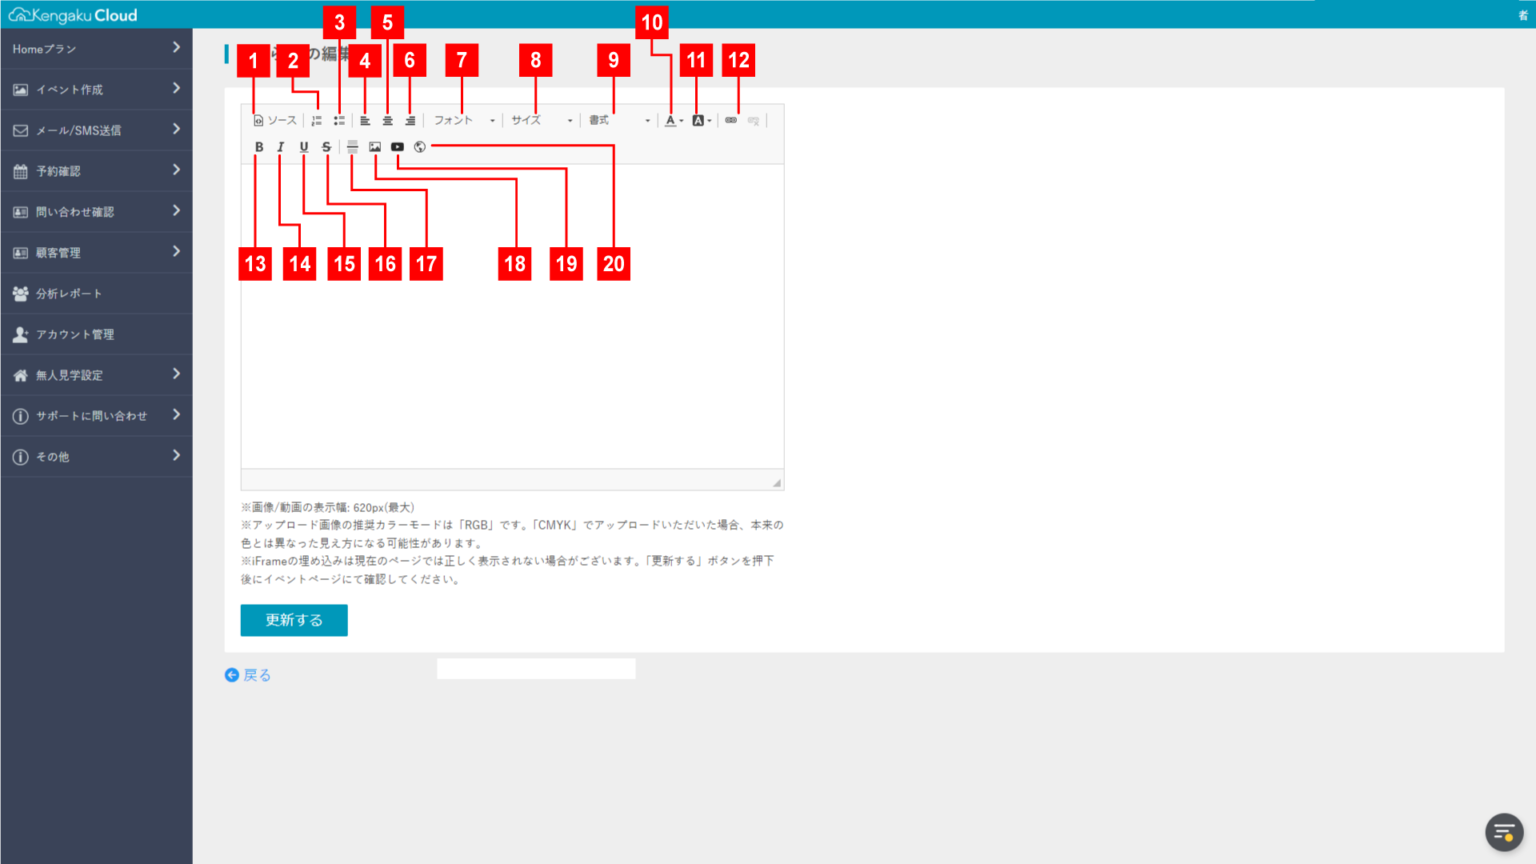1536x864 pixels.
Task: Toggle bold formatting
Action: tap(259, 146)
